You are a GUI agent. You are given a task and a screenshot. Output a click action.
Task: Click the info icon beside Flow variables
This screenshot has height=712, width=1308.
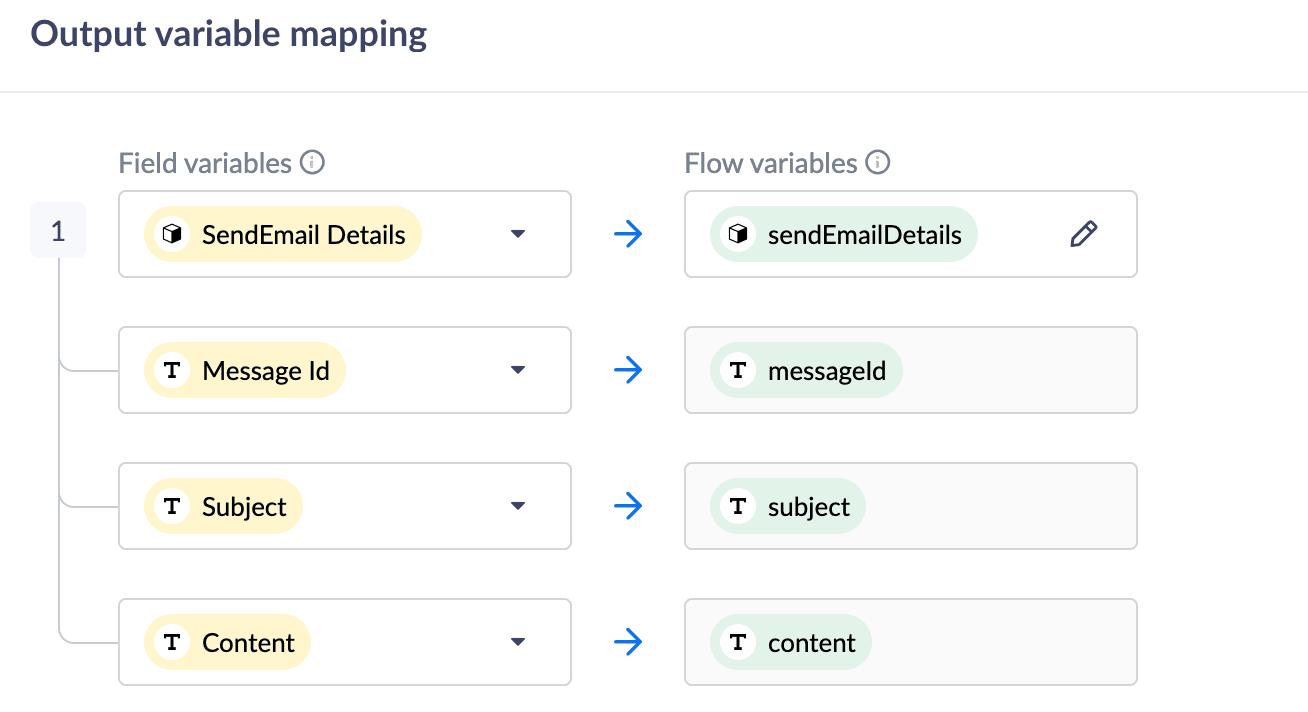pos(877,163)
